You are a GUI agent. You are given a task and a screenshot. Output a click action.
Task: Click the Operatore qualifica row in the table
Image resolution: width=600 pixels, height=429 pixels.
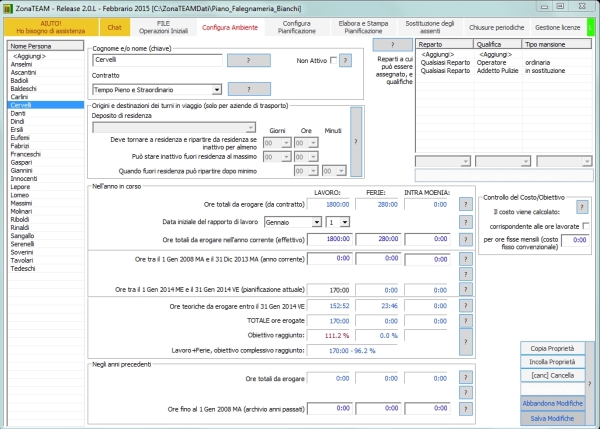click(x=504, y=62)
